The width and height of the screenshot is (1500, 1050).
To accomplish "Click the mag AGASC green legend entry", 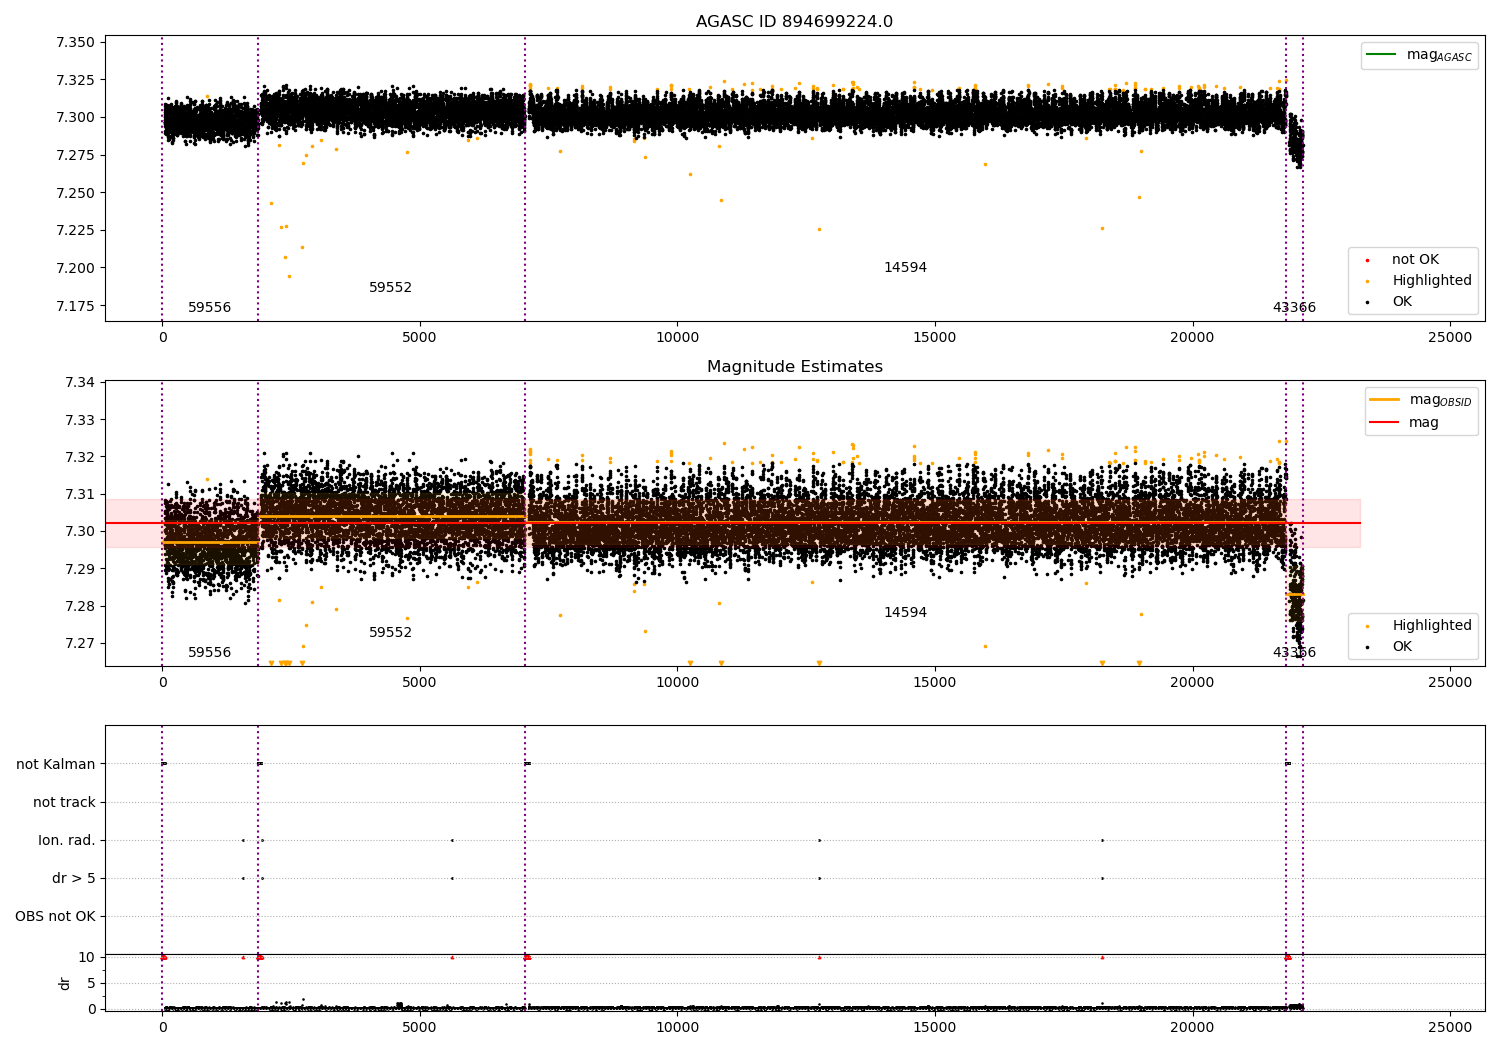I will (x=1419, y=55).
